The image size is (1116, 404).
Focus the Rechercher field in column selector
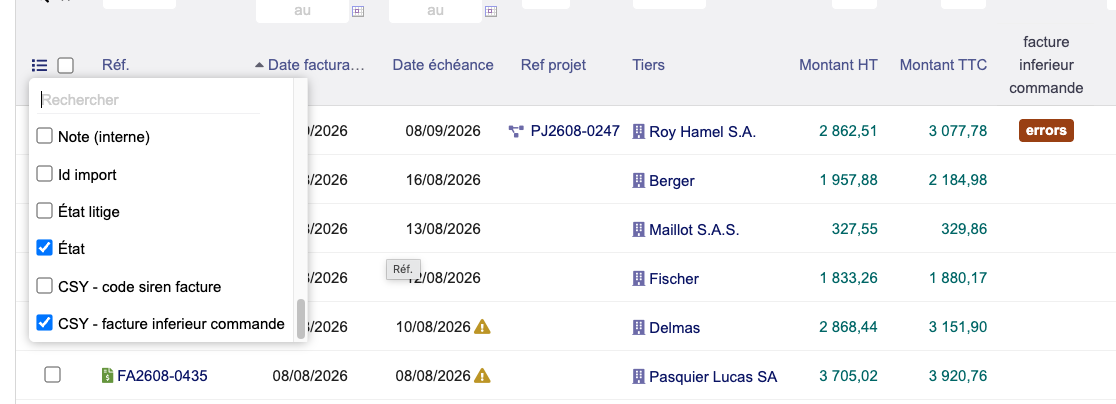(149, 100)
